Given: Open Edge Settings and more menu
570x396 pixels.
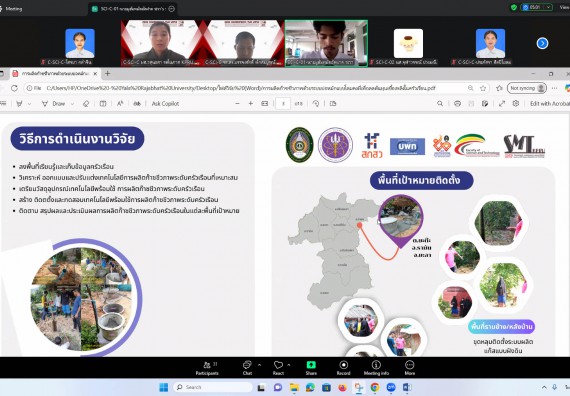Looking at the screenshot, I should click(554, 88).
